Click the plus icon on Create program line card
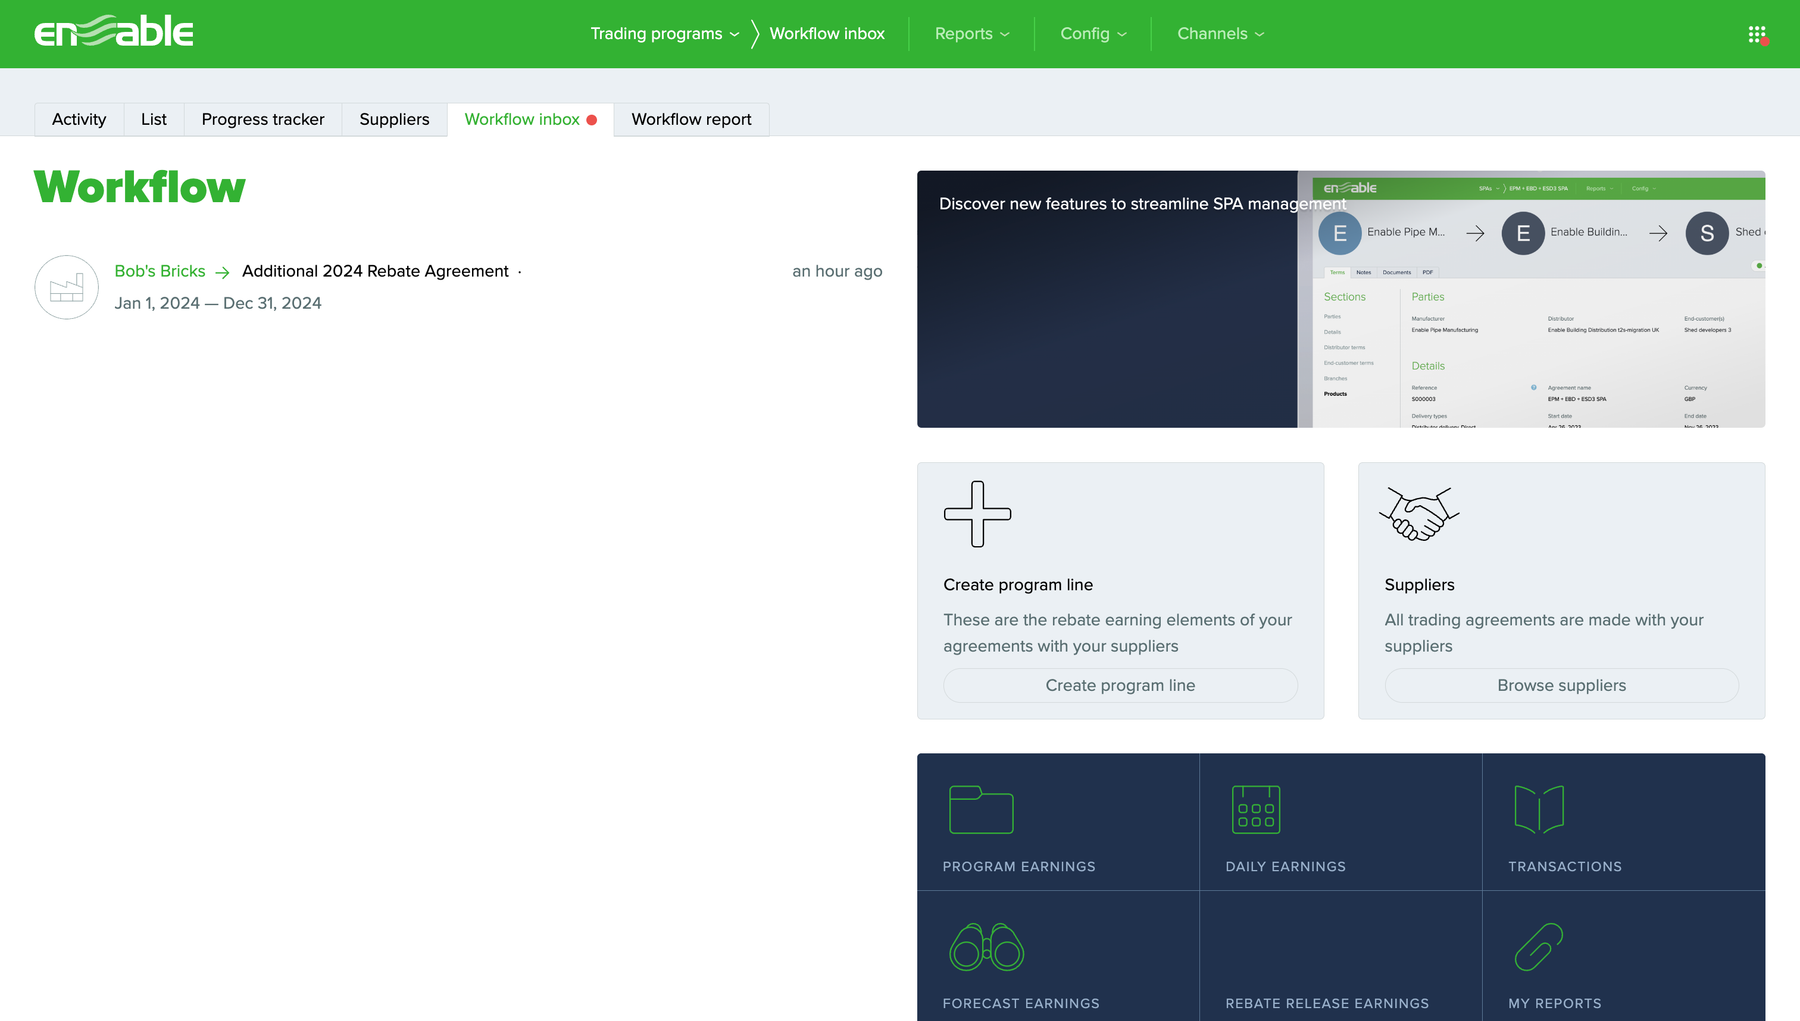Viewport: 1800px width, 1021px height. point(977,514)
